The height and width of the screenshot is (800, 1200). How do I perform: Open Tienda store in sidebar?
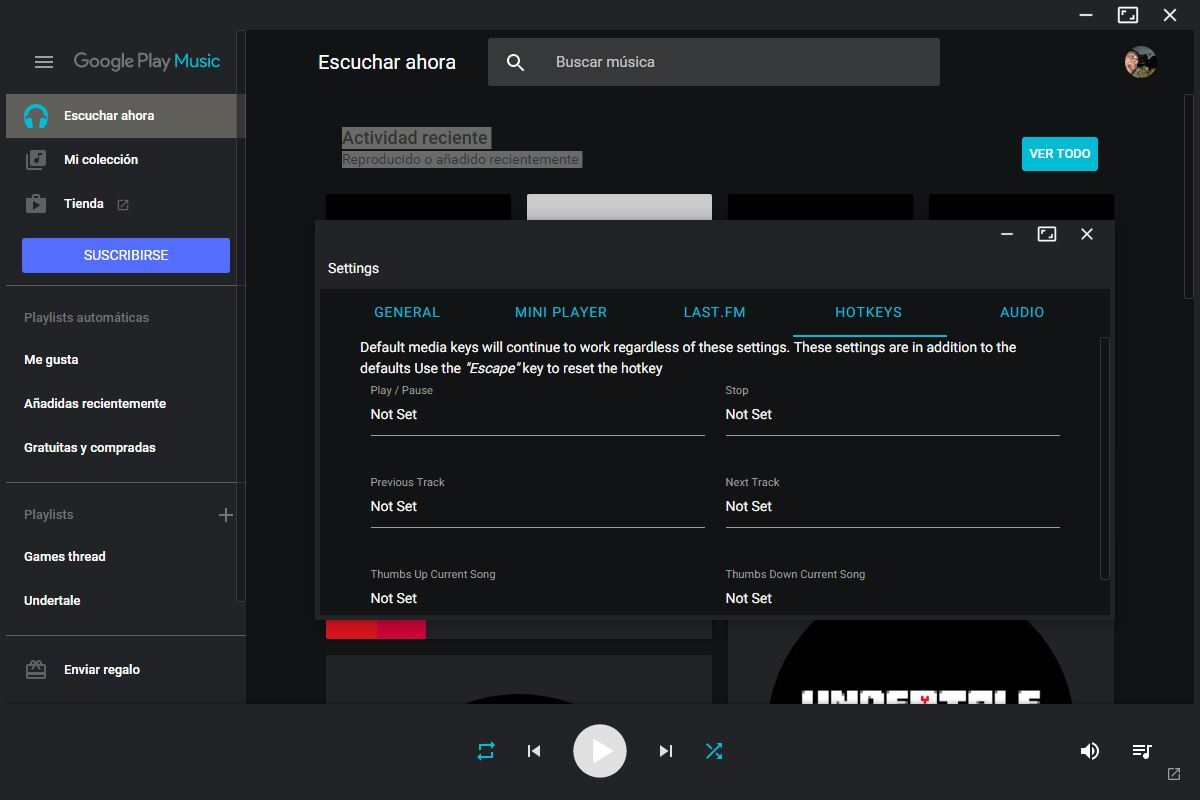[84, 204]
